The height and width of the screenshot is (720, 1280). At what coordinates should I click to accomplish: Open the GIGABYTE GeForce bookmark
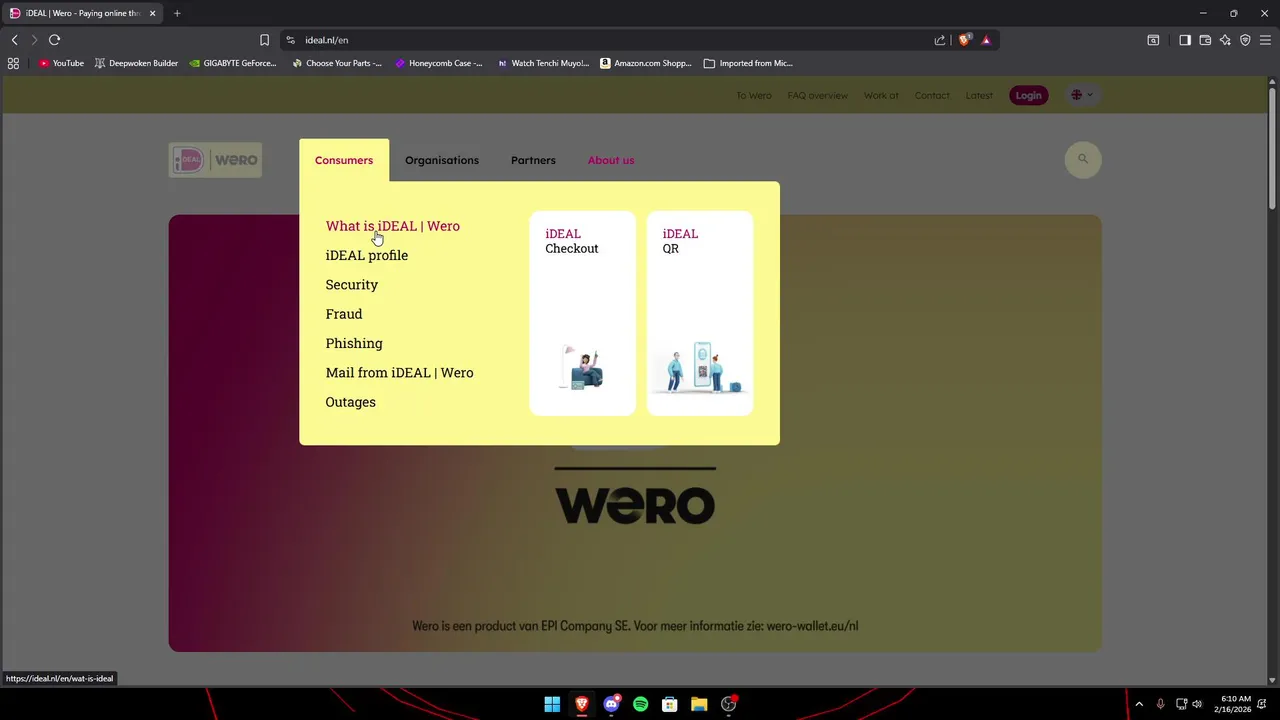pos(232,63)
